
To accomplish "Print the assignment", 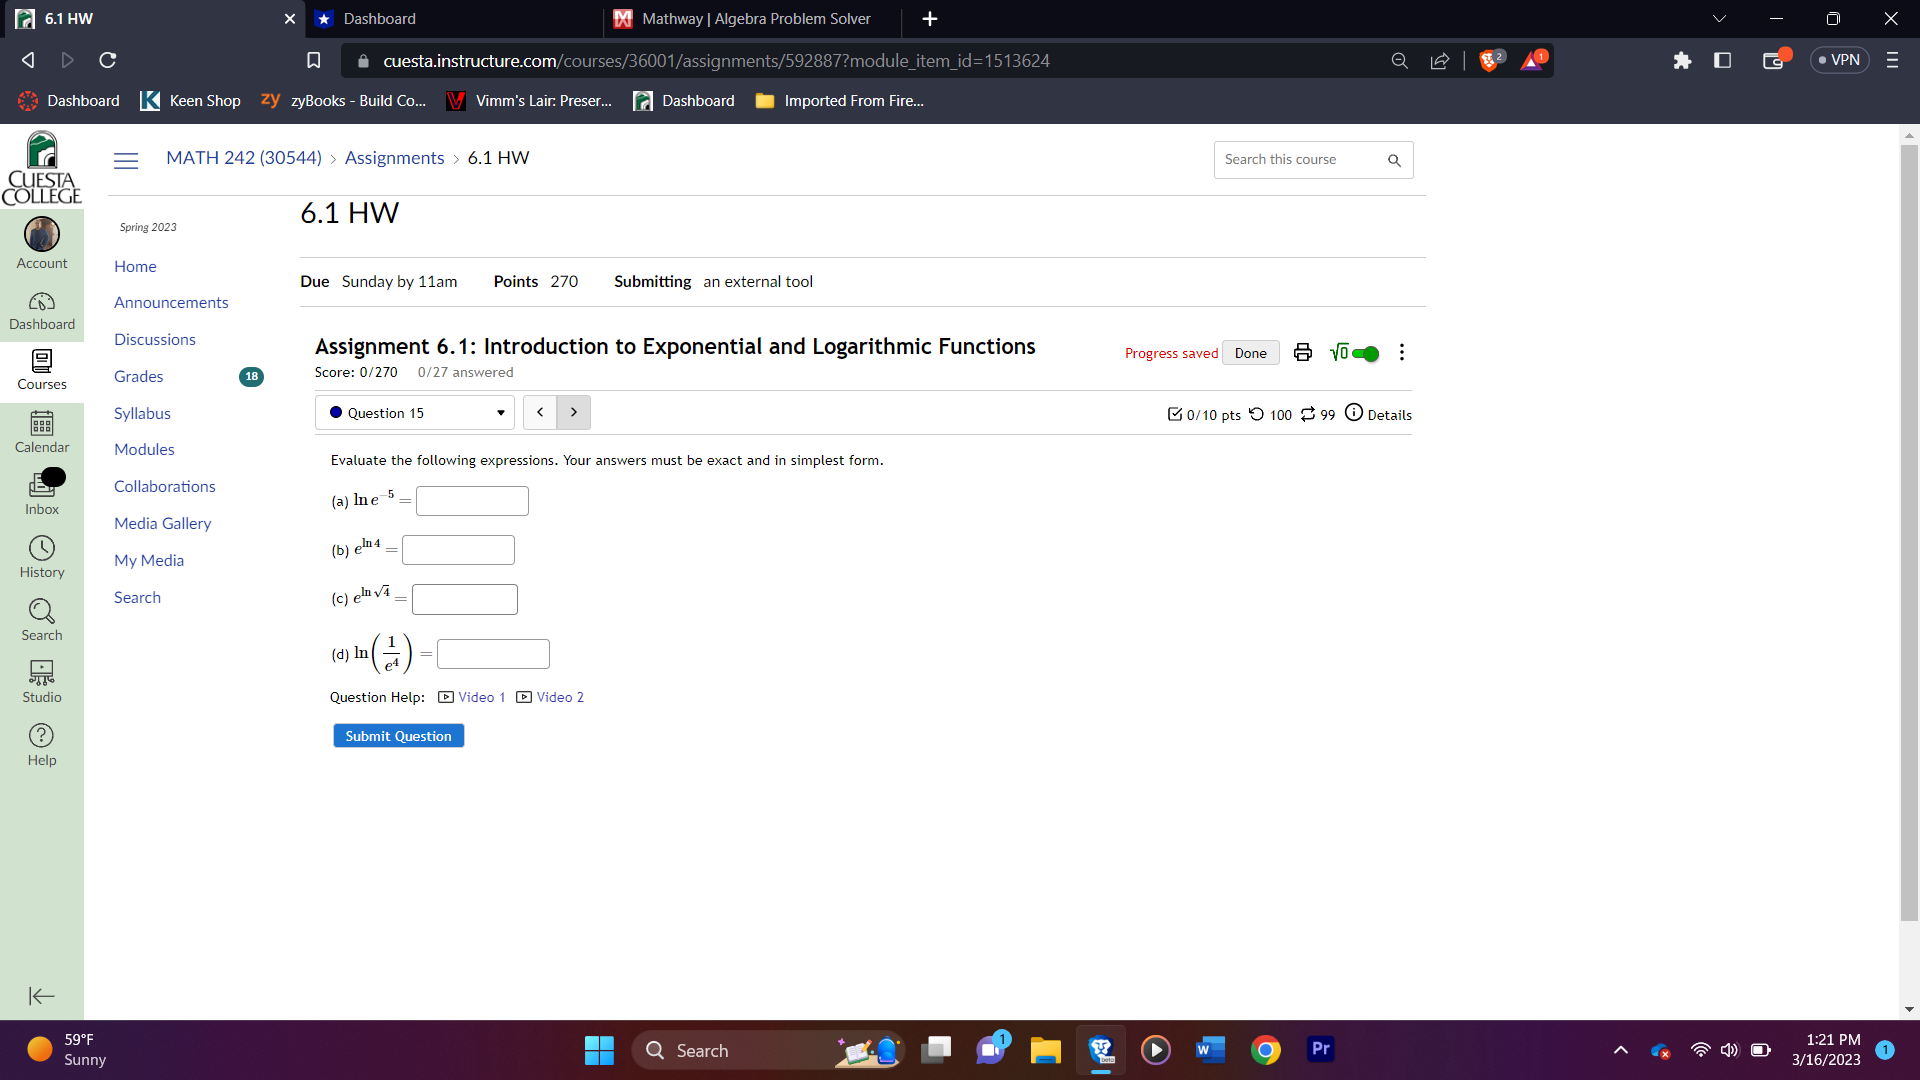I will (x=1302, y=352).
